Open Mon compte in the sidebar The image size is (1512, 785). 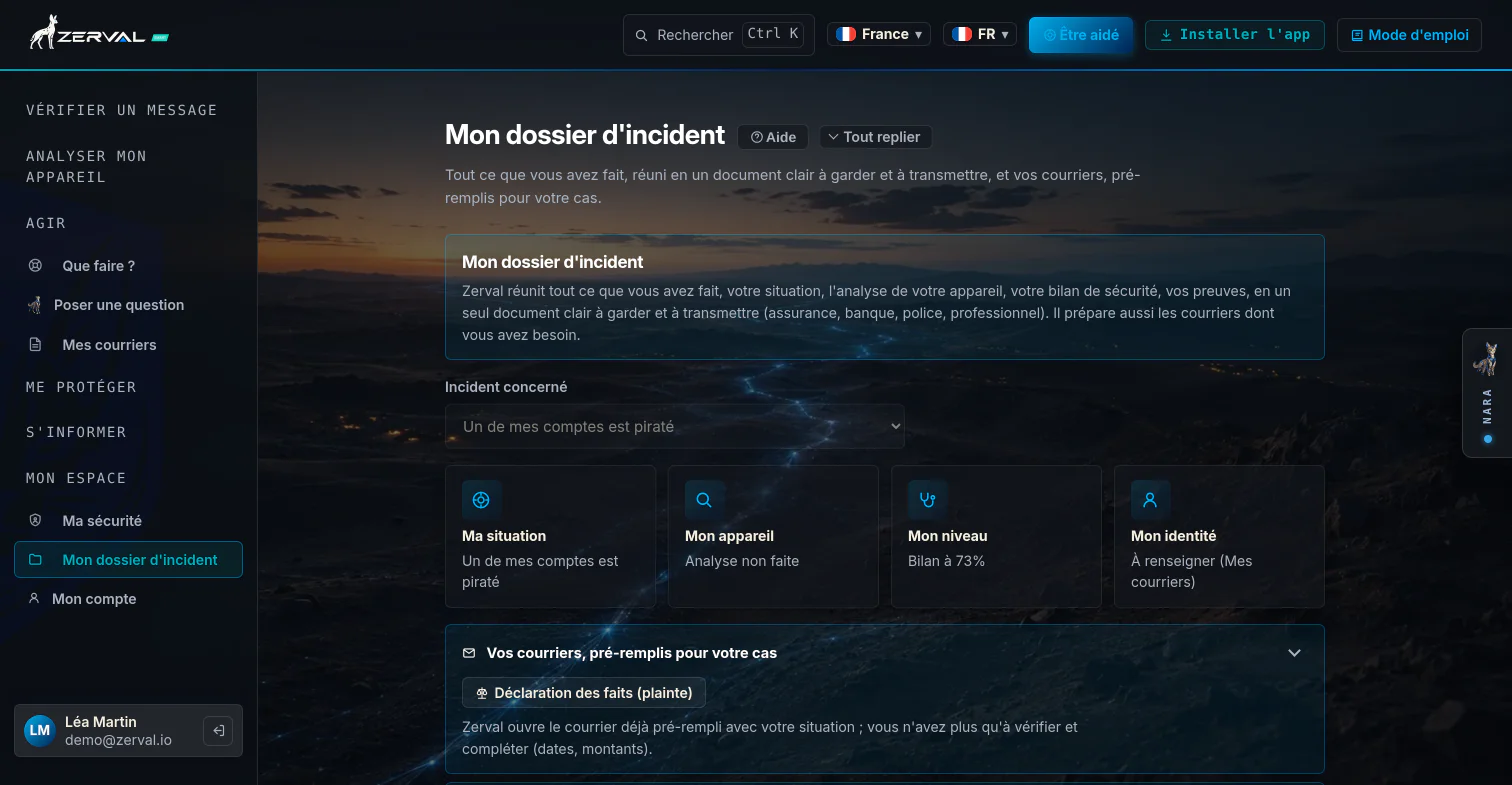[x=128, y=599]
